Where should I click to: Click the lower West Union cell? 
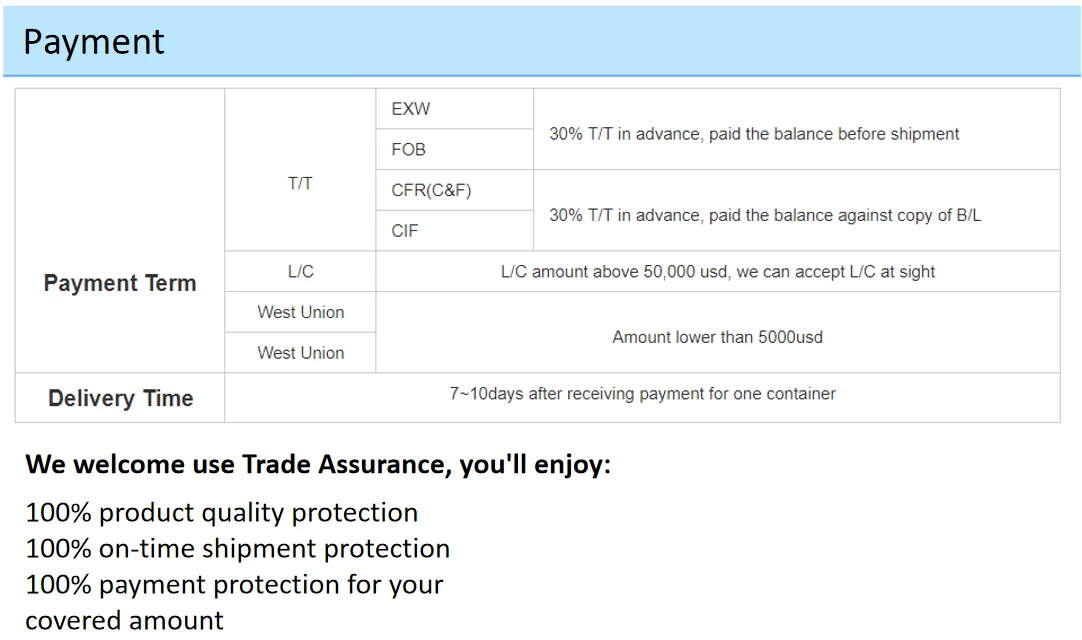pos(300,353)
